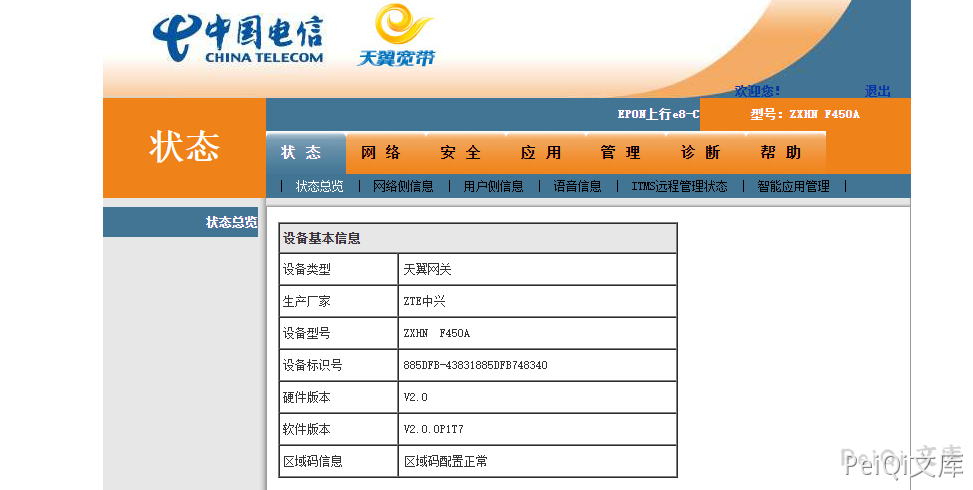Click the 退出 logout link
The width and height of the screenshot is (973, 490).
(877, 91)
